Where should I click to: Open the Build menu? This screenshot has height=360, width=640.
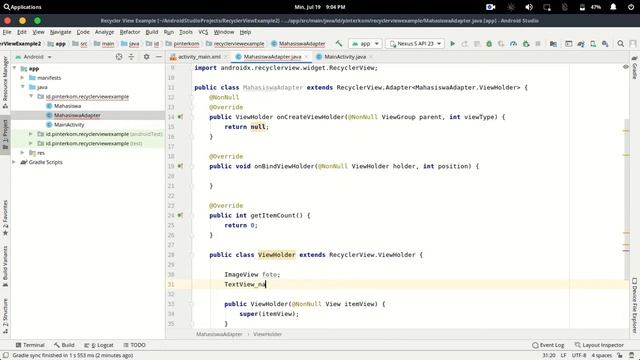click(152, 32)
